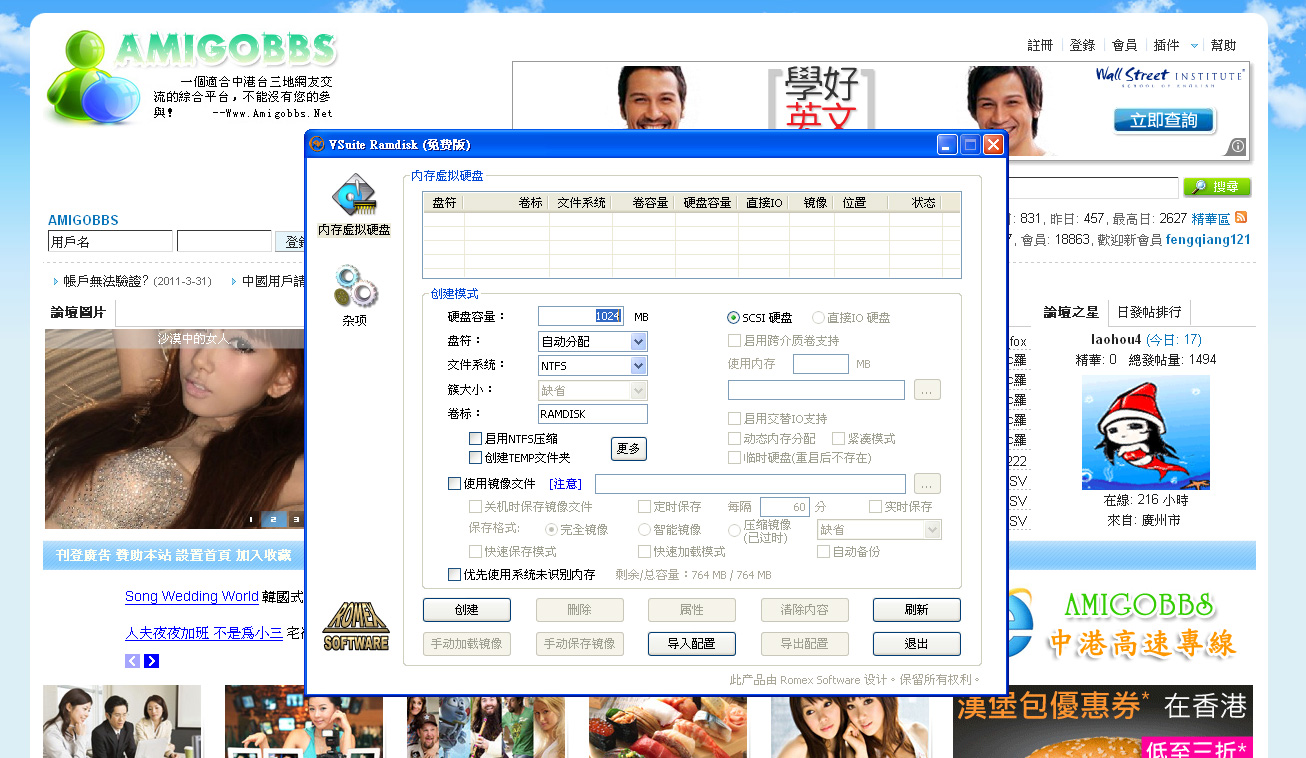Image resolution: width=1306 pixels, height=758 pixels.
Task: Expand the 盘符 自动分配 dropdown
Action: [x=639, y=342]
